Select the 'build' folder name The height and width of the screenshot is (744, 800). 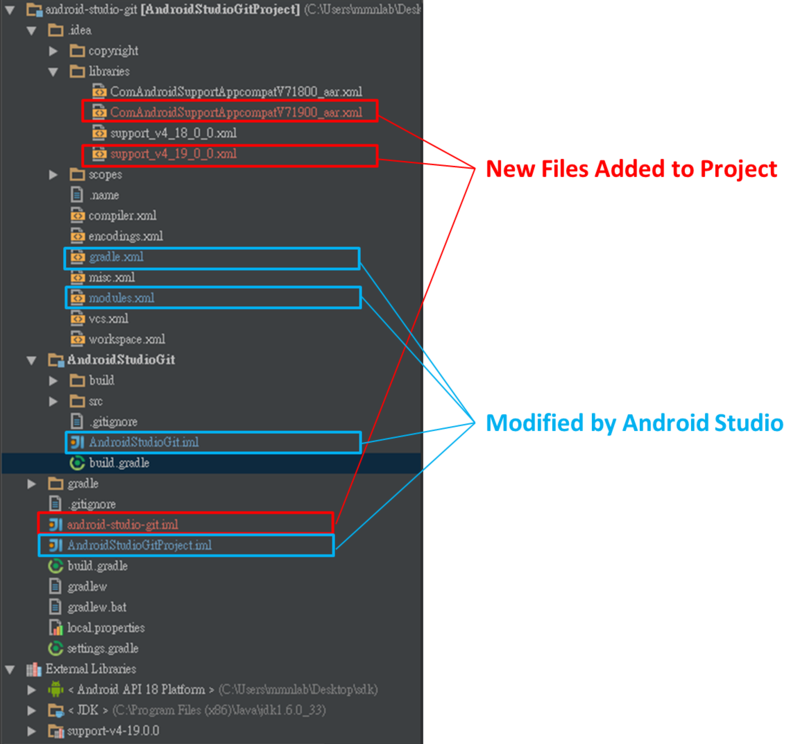[x=102, y=380]
